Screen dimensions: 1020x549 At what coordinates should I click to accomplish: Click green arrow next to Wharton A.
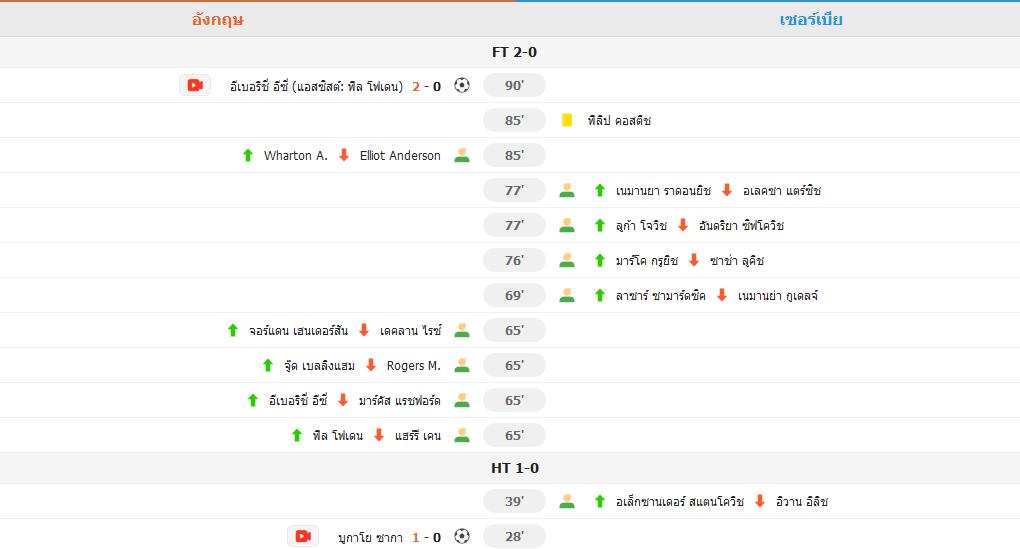click(x=248, y=156)
